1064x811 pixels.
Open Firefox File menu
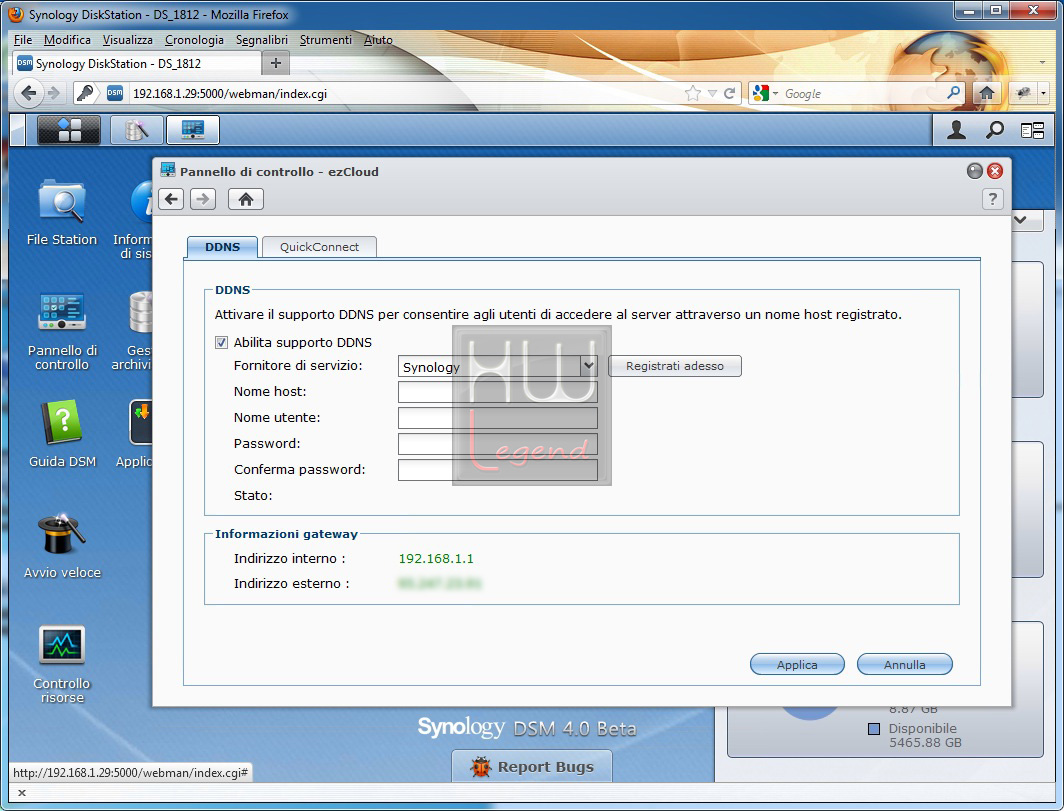[23, 40]
